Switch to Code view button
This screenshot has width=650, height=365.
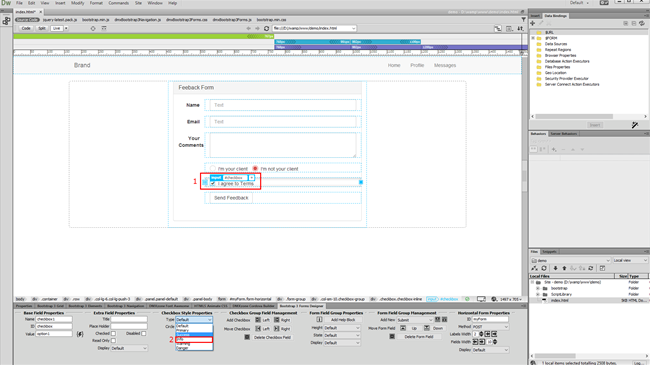(26, 29)
